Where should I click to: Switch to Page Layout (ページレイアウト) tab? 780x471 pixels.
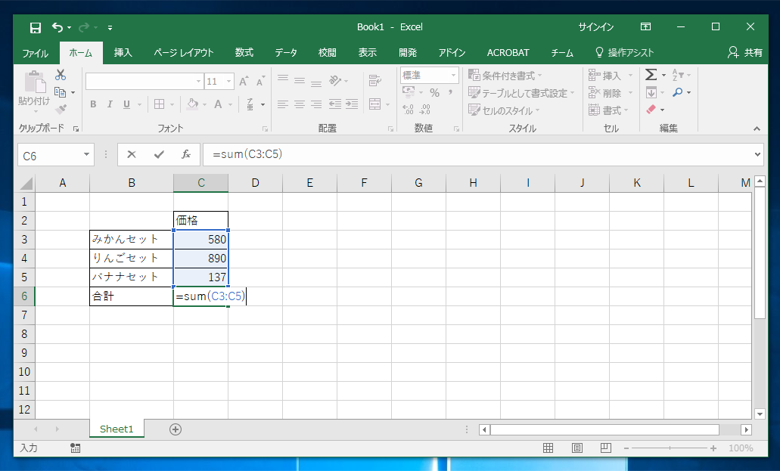click(184, 53)
